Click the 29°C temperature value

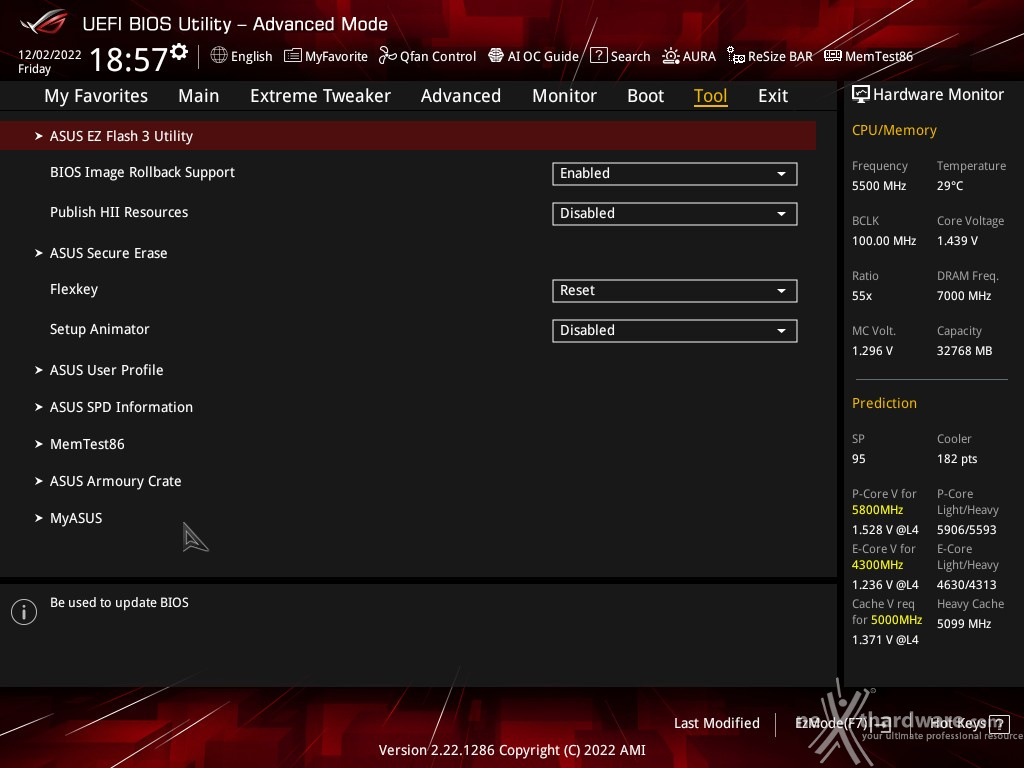[950, 186]
